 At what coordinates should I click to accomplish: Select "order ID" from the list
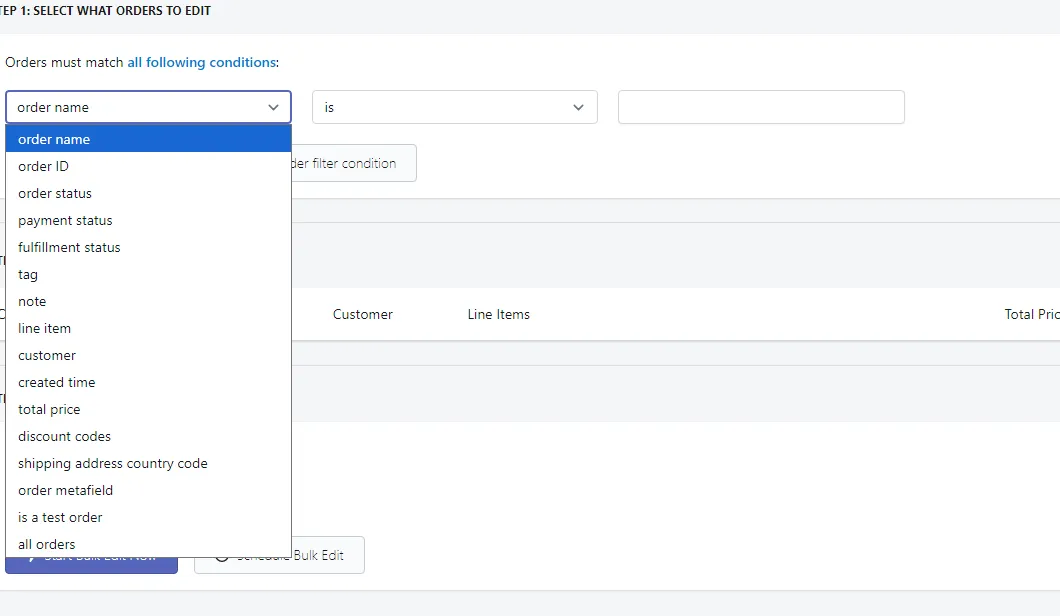pyautogui.click(x=148, y=166)
